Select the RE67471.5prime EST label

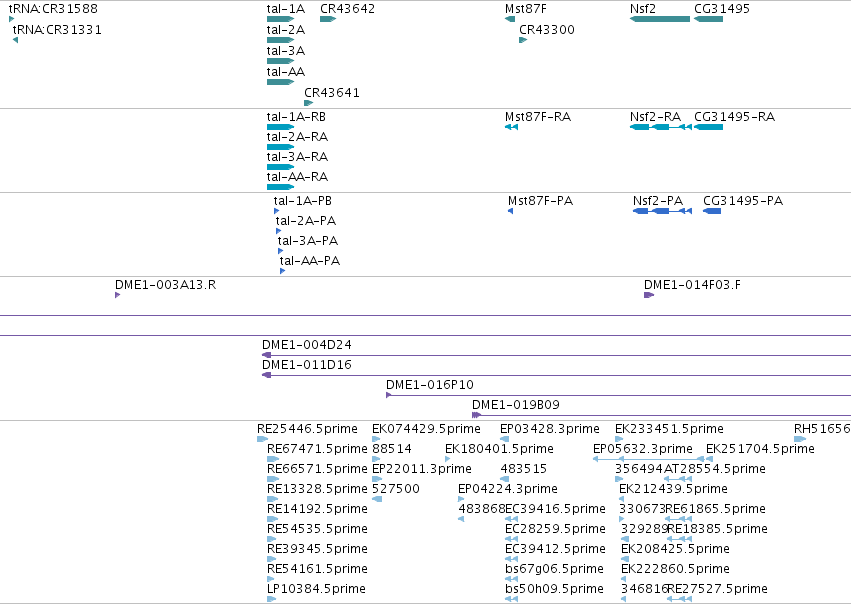click(x=317, y=449)
